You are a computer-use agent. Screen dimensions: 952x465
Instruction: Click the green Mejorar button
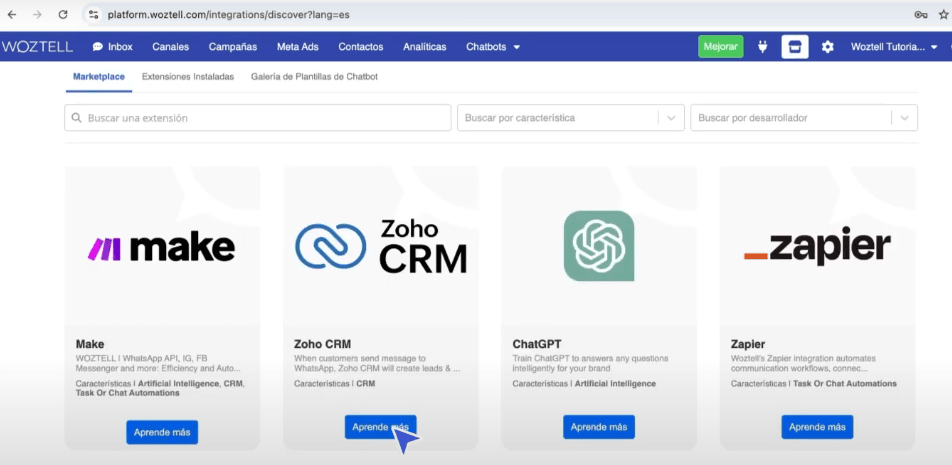click(721, 47)
